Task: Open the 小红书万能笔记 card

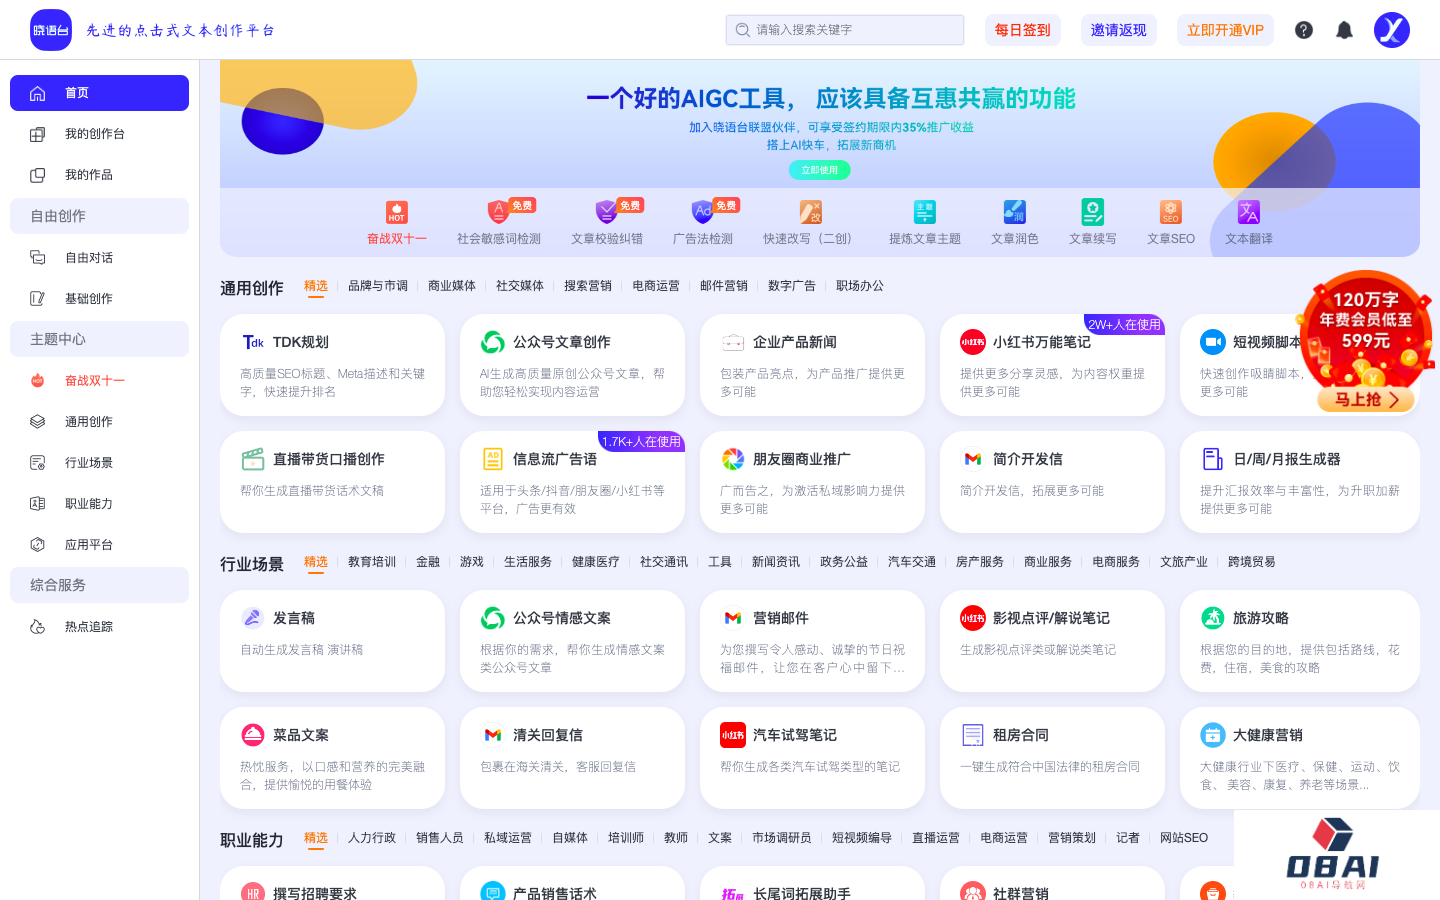Action: coord(1052,364)
